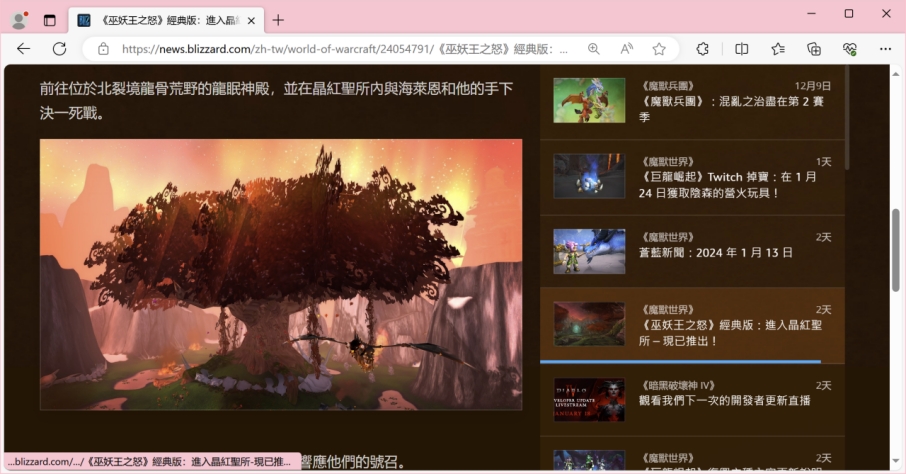The width and height of the screenshot is (906, 474).
Task: Read 《魔獸兵團》:混亂之治盡在第 2 賽季
Action: pyautogui.click(x=732, y=109)
